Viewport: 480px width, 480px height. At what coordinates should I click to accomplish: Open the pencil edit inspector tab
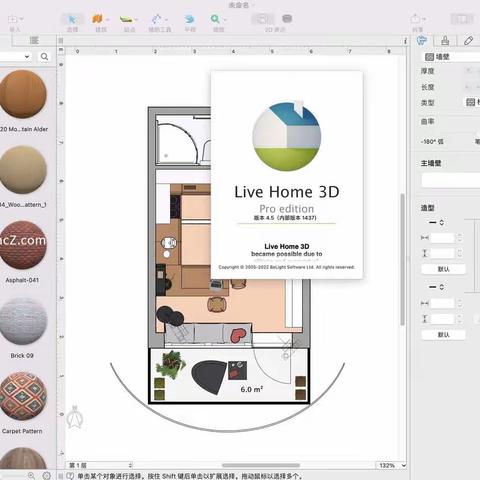point(468,41)
